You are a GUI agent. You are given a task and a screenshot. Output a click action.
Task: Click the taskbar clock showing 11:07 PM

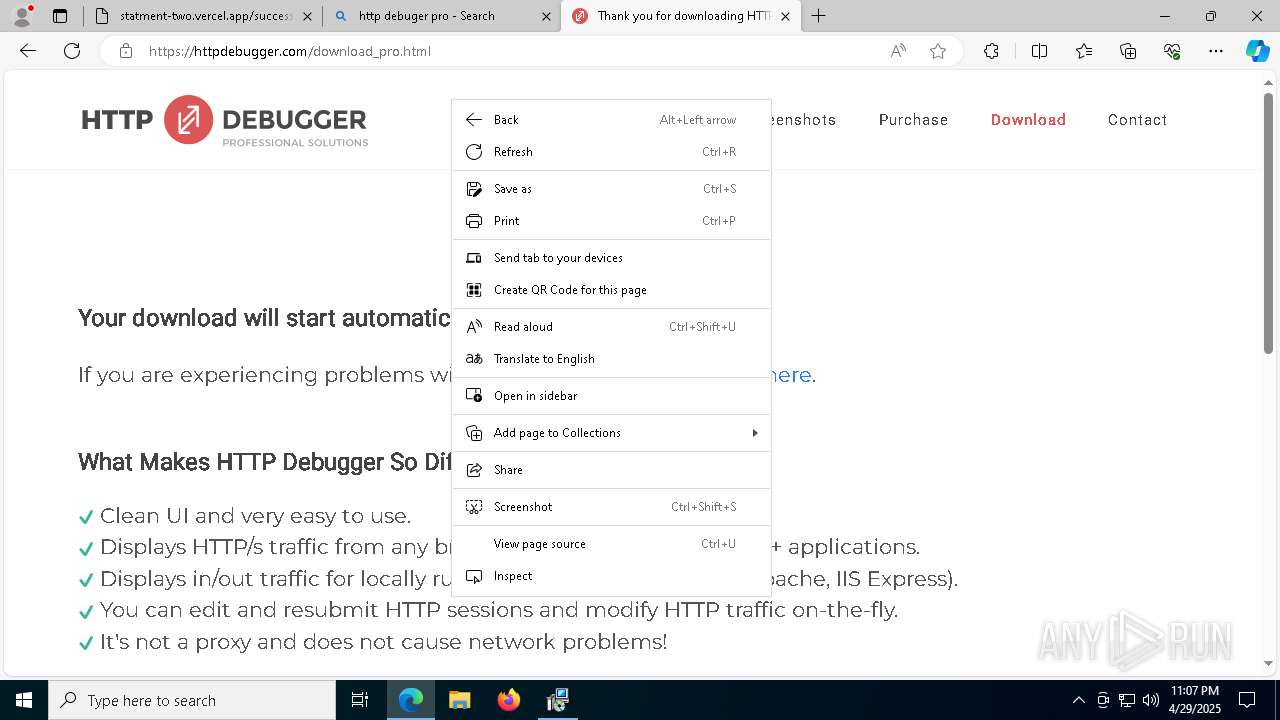[1194, 700]
